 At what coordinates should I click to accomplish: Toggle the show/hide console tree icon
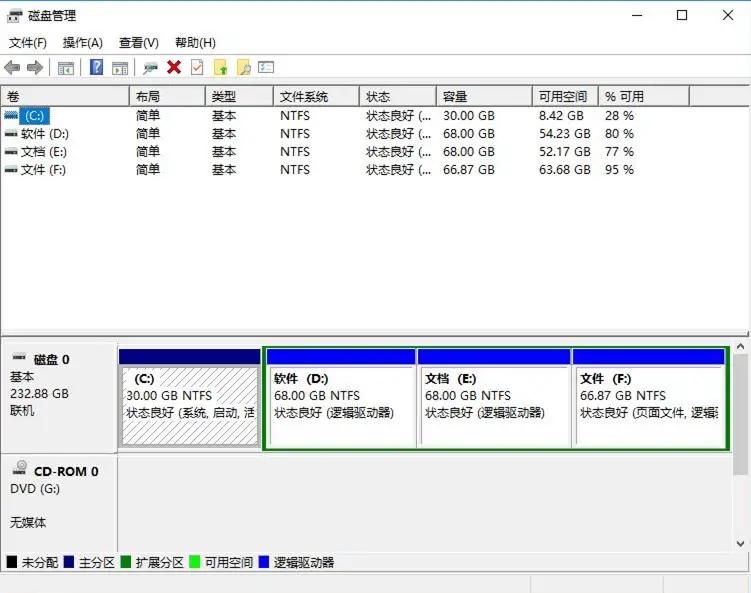tap(66, 68)
